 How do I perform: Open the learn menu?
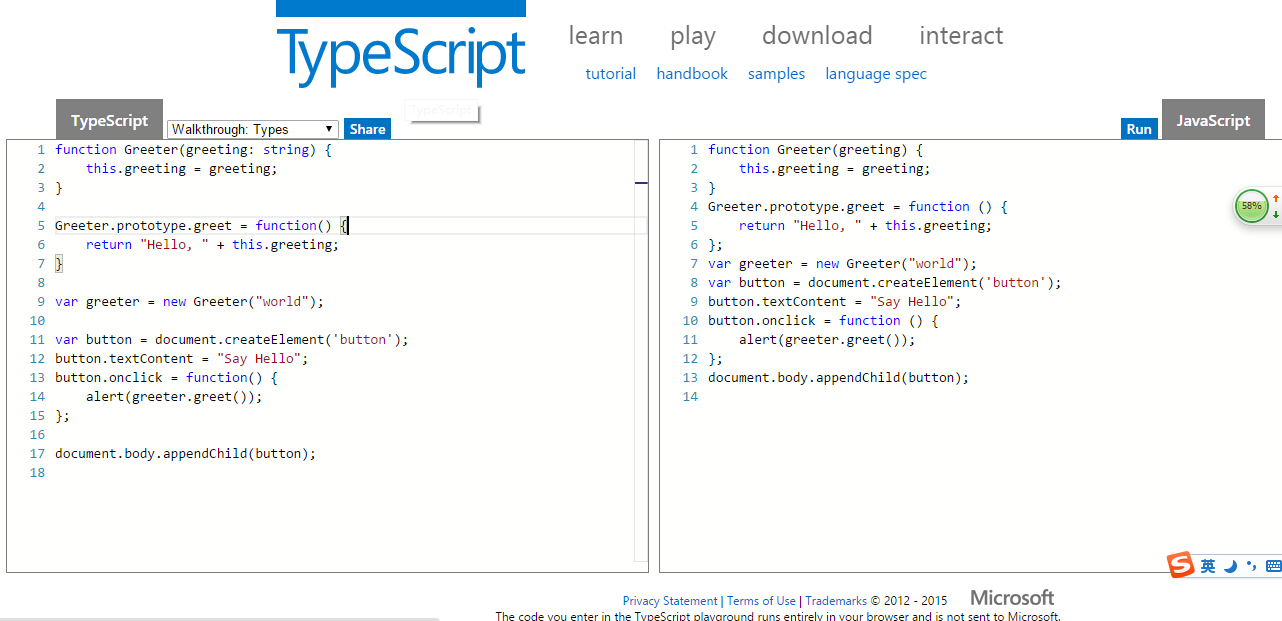point(596,36)
